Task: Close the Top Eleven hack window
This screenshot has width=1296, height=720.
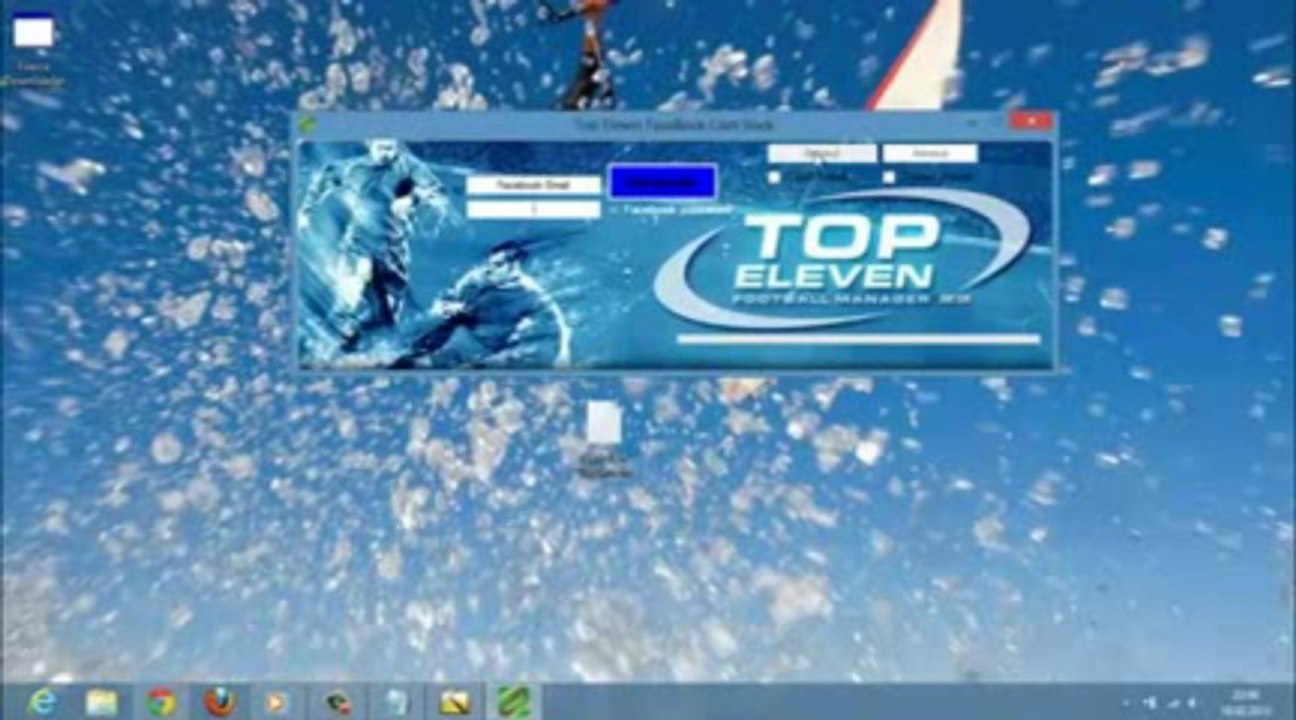Action: (1030, 122)
